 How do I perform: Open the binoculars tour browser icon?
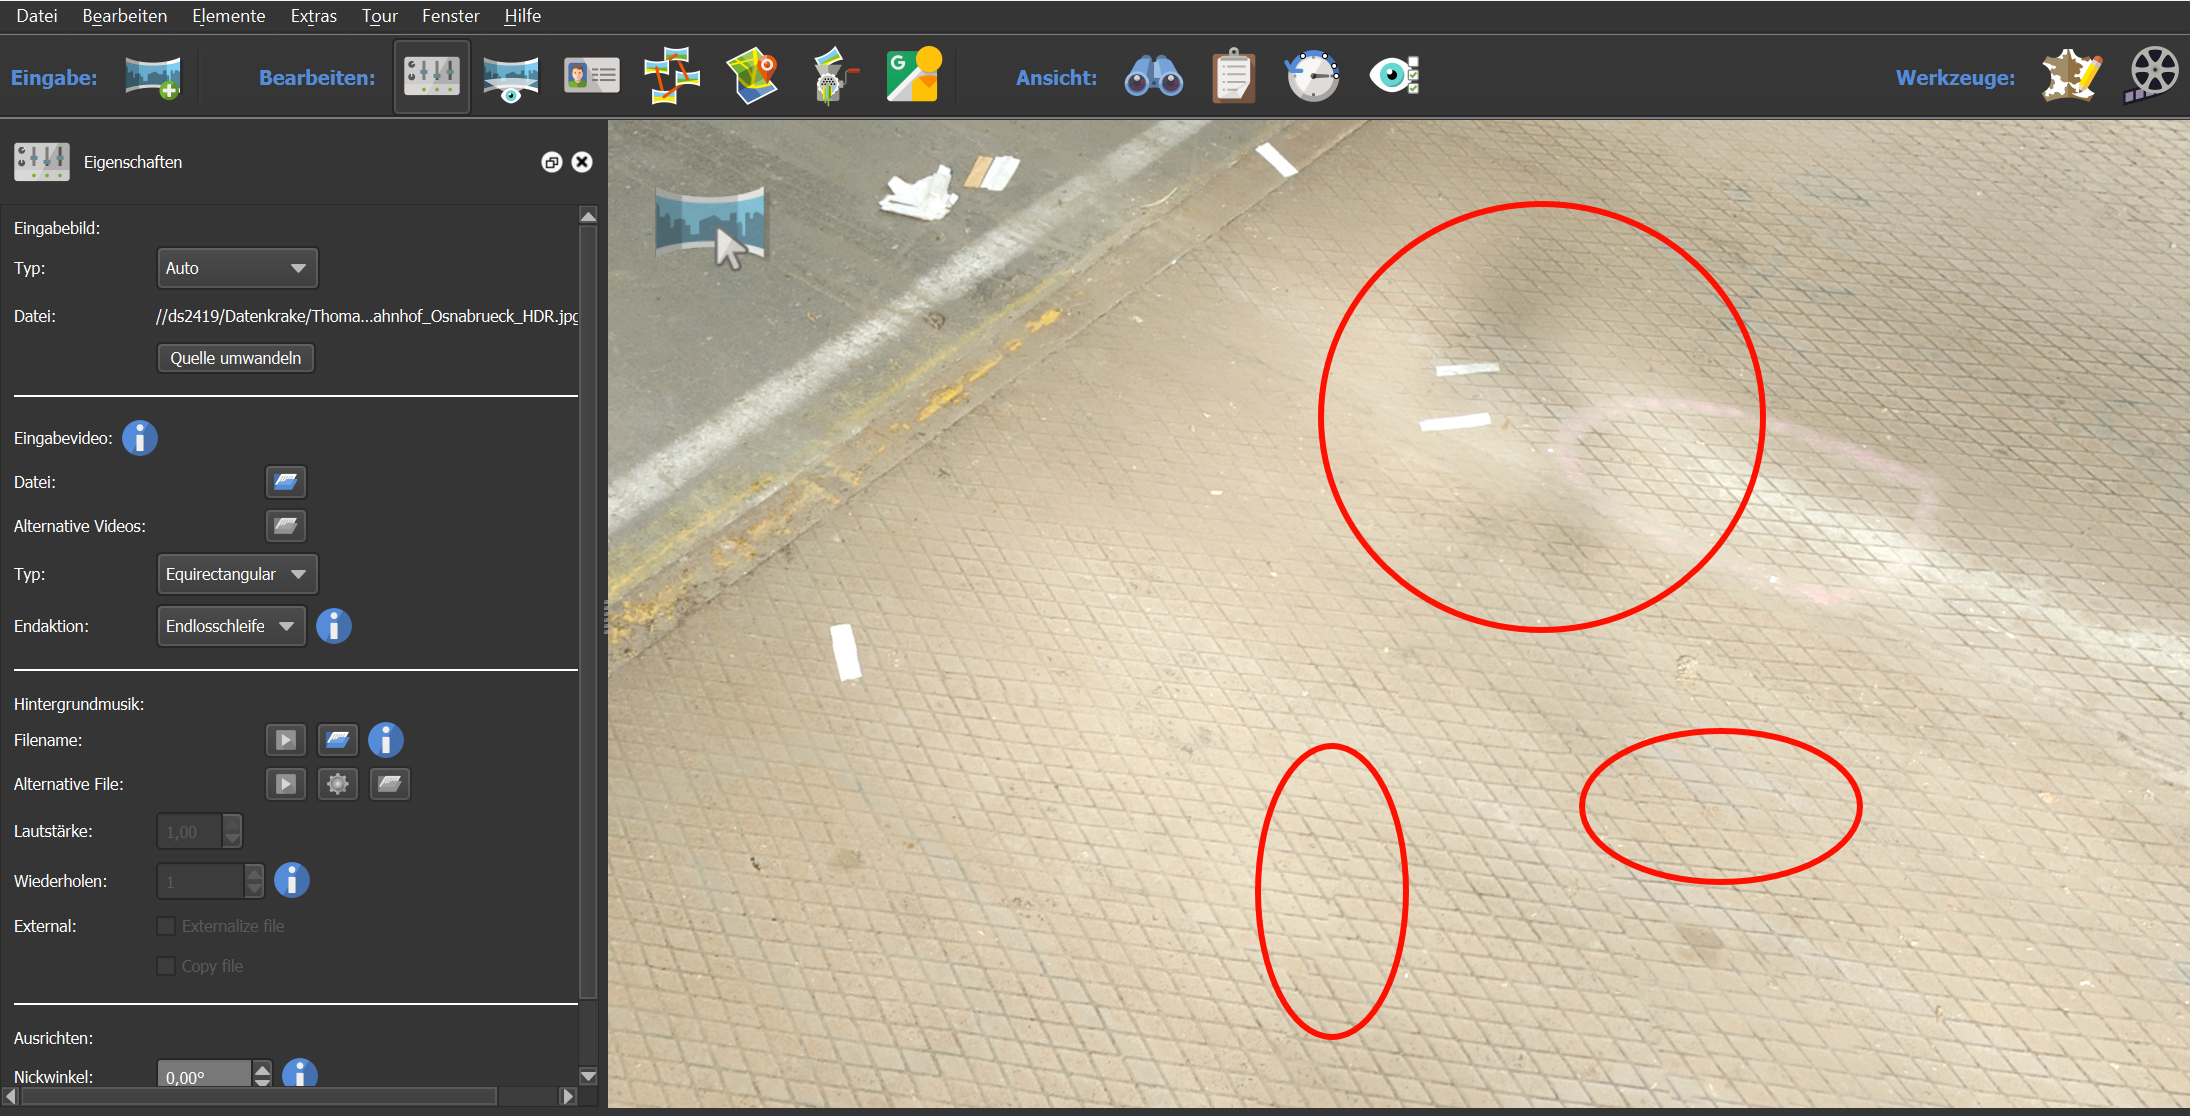coord(1154,76)
